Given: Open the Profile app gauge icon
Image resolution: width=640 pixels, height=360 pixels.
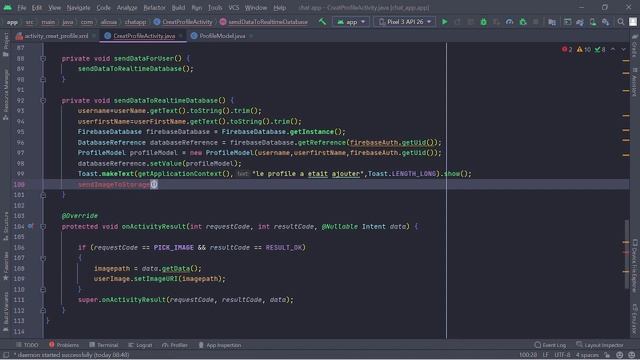Looking at the screenshot, I should coord(509,22).
